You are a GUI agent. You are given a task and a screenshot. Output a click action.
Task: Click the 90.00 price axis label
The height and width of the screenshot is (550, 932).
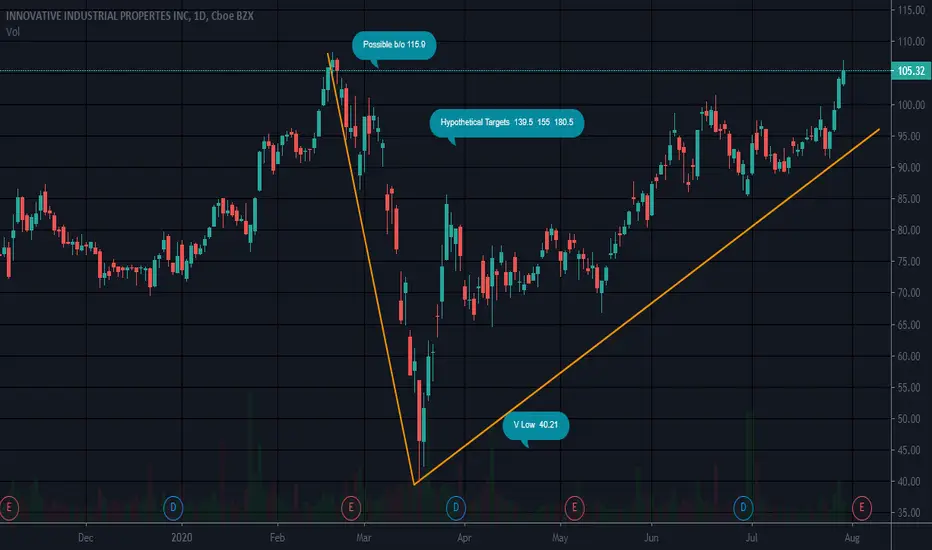[x=911, y=168]
